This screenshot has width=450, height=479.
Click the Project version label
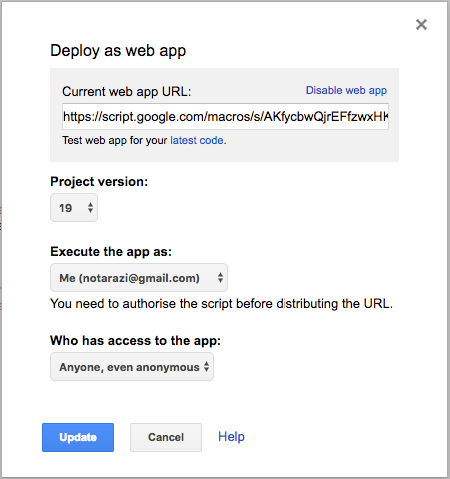(99, 182)
